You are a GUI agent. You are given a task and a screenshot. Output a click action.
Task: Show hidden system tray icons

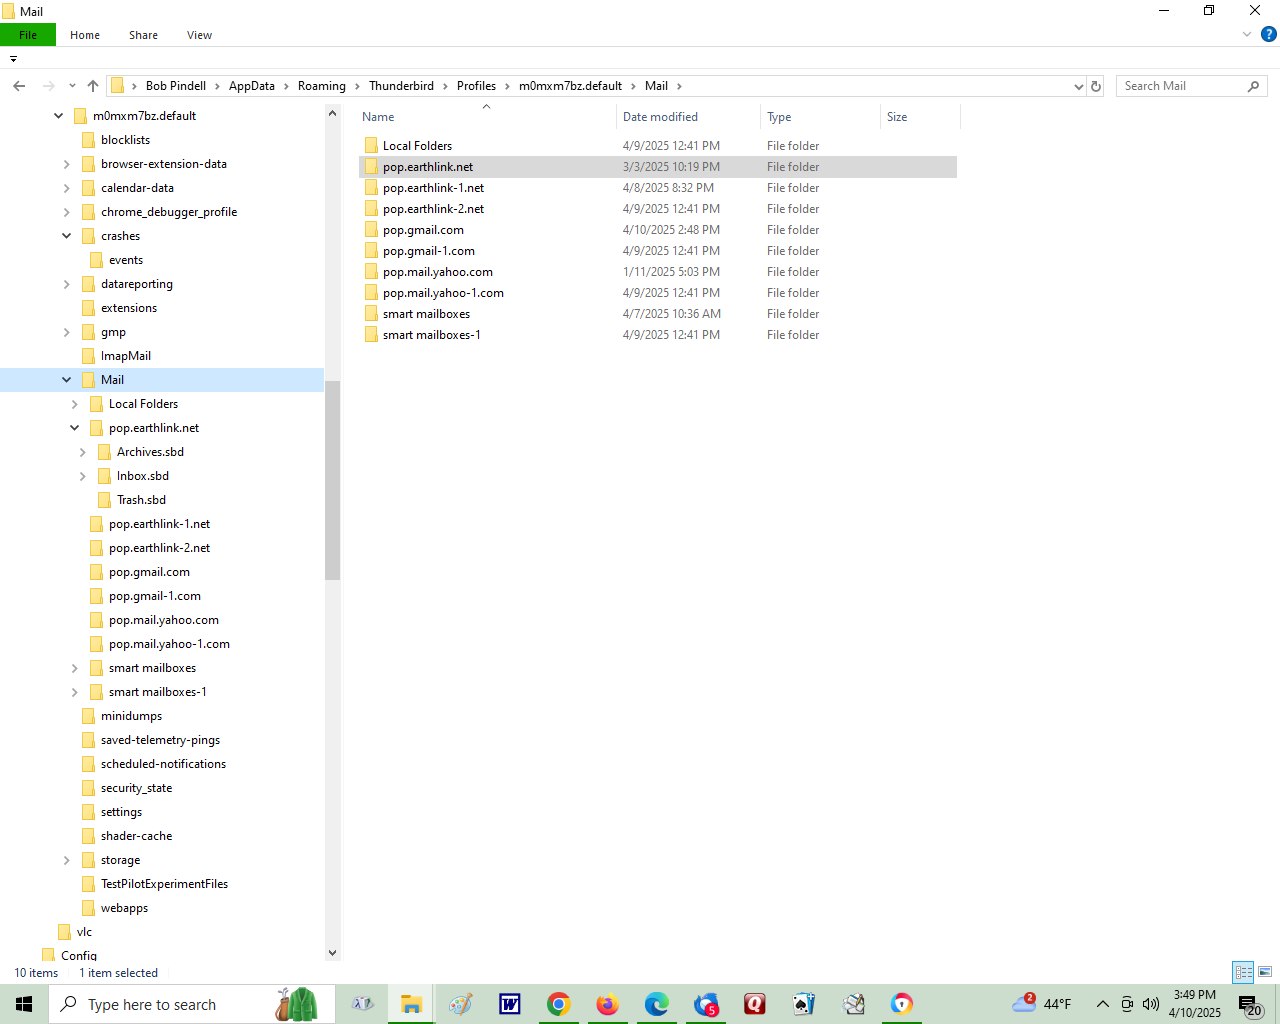click(1102, 1004)
